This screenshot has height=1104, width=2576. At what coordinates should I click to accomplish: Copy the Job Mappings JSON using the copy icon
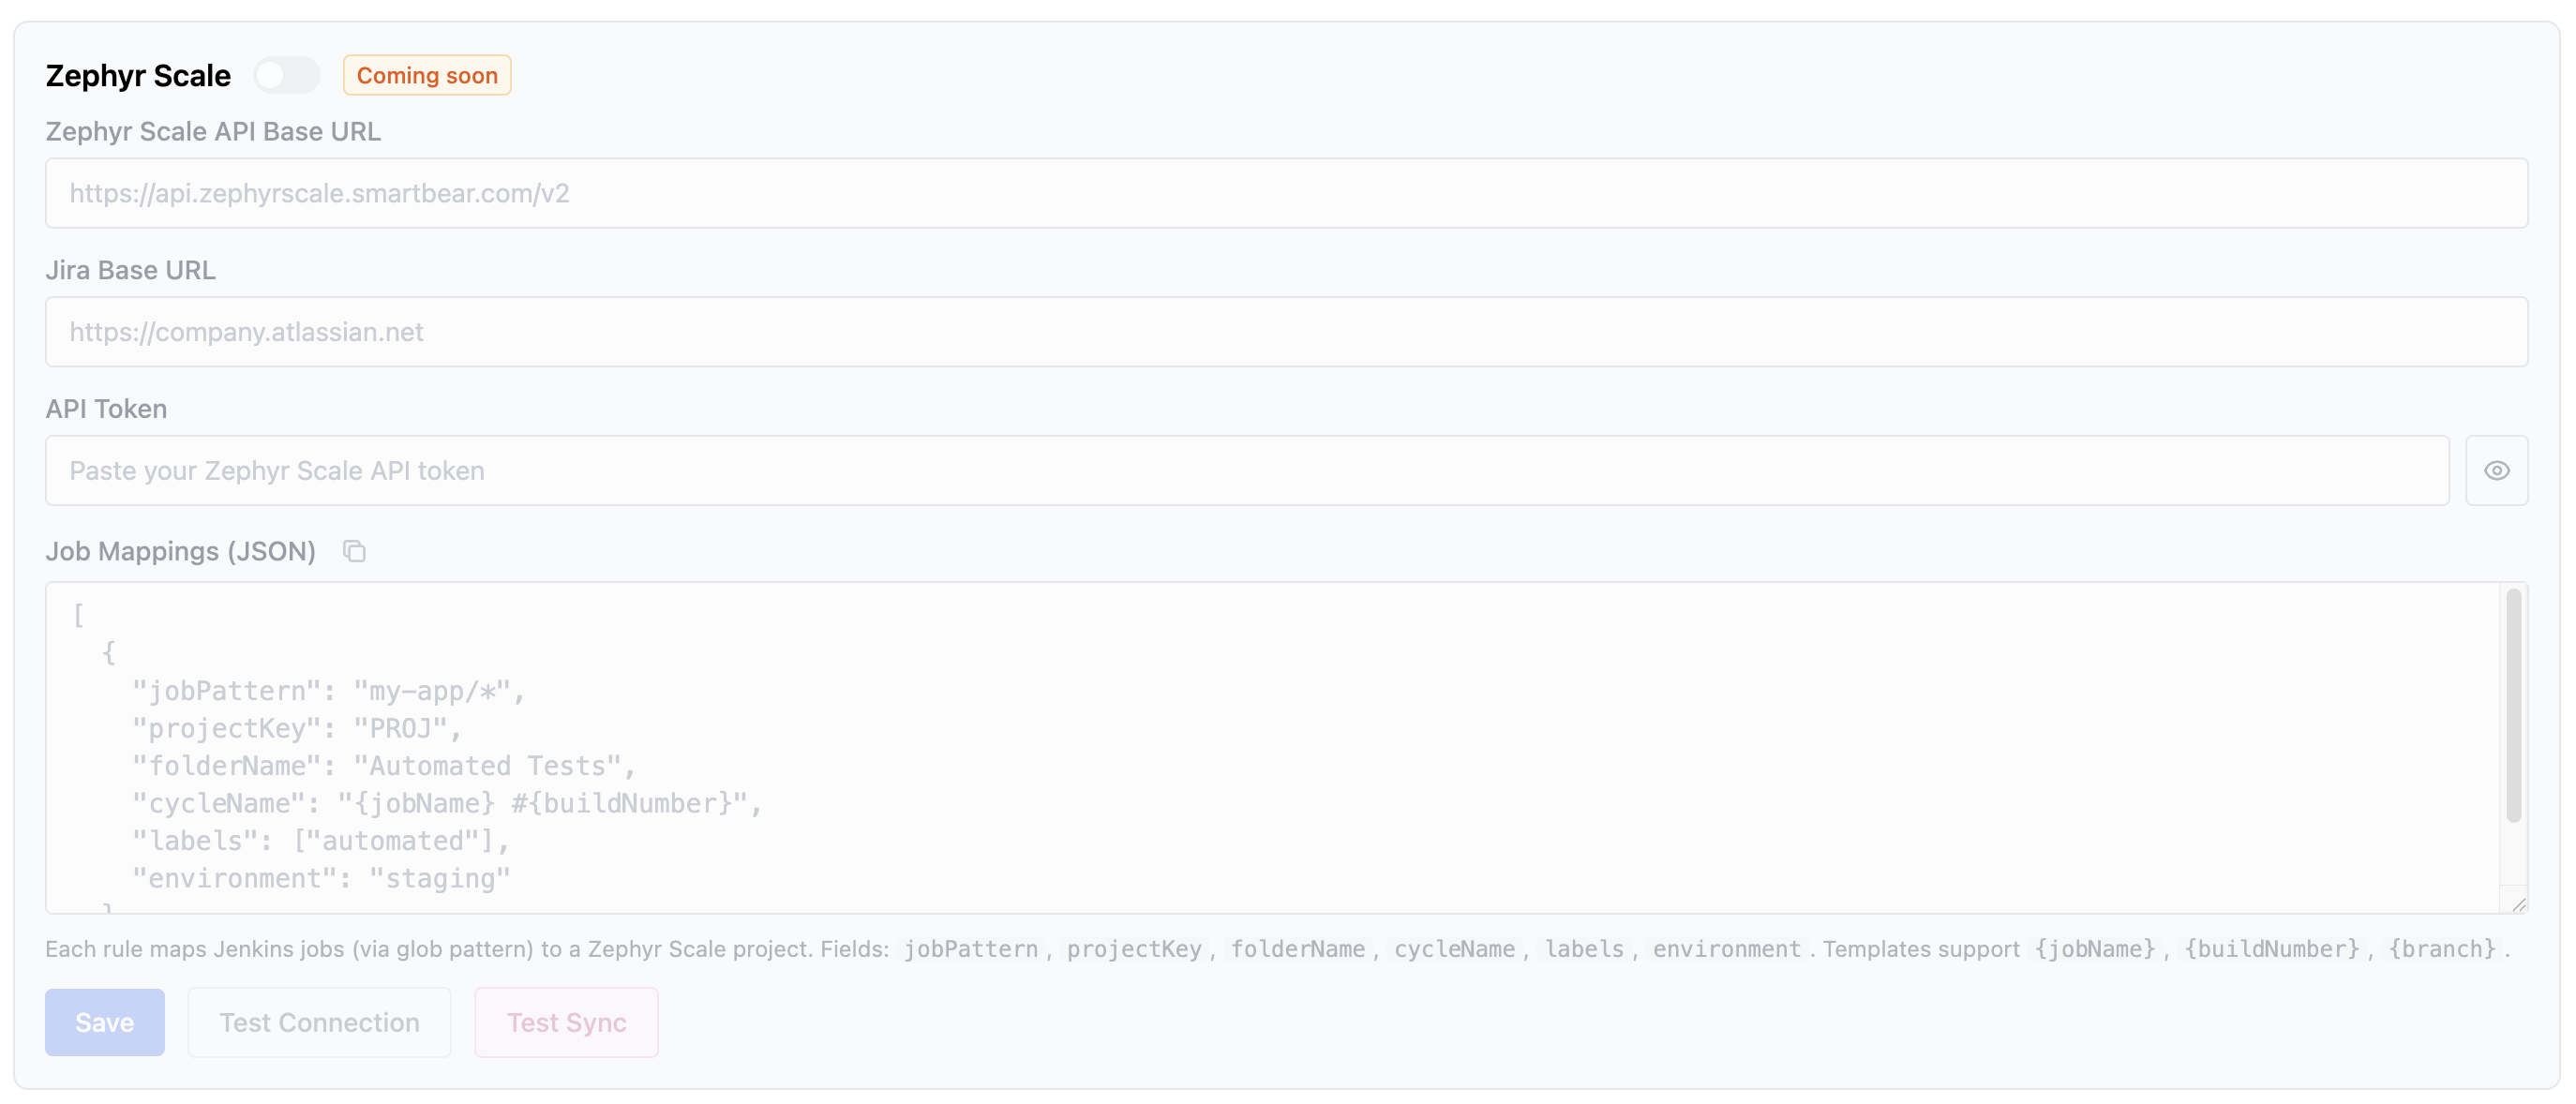pyautogui.click(x=352, y=551)
